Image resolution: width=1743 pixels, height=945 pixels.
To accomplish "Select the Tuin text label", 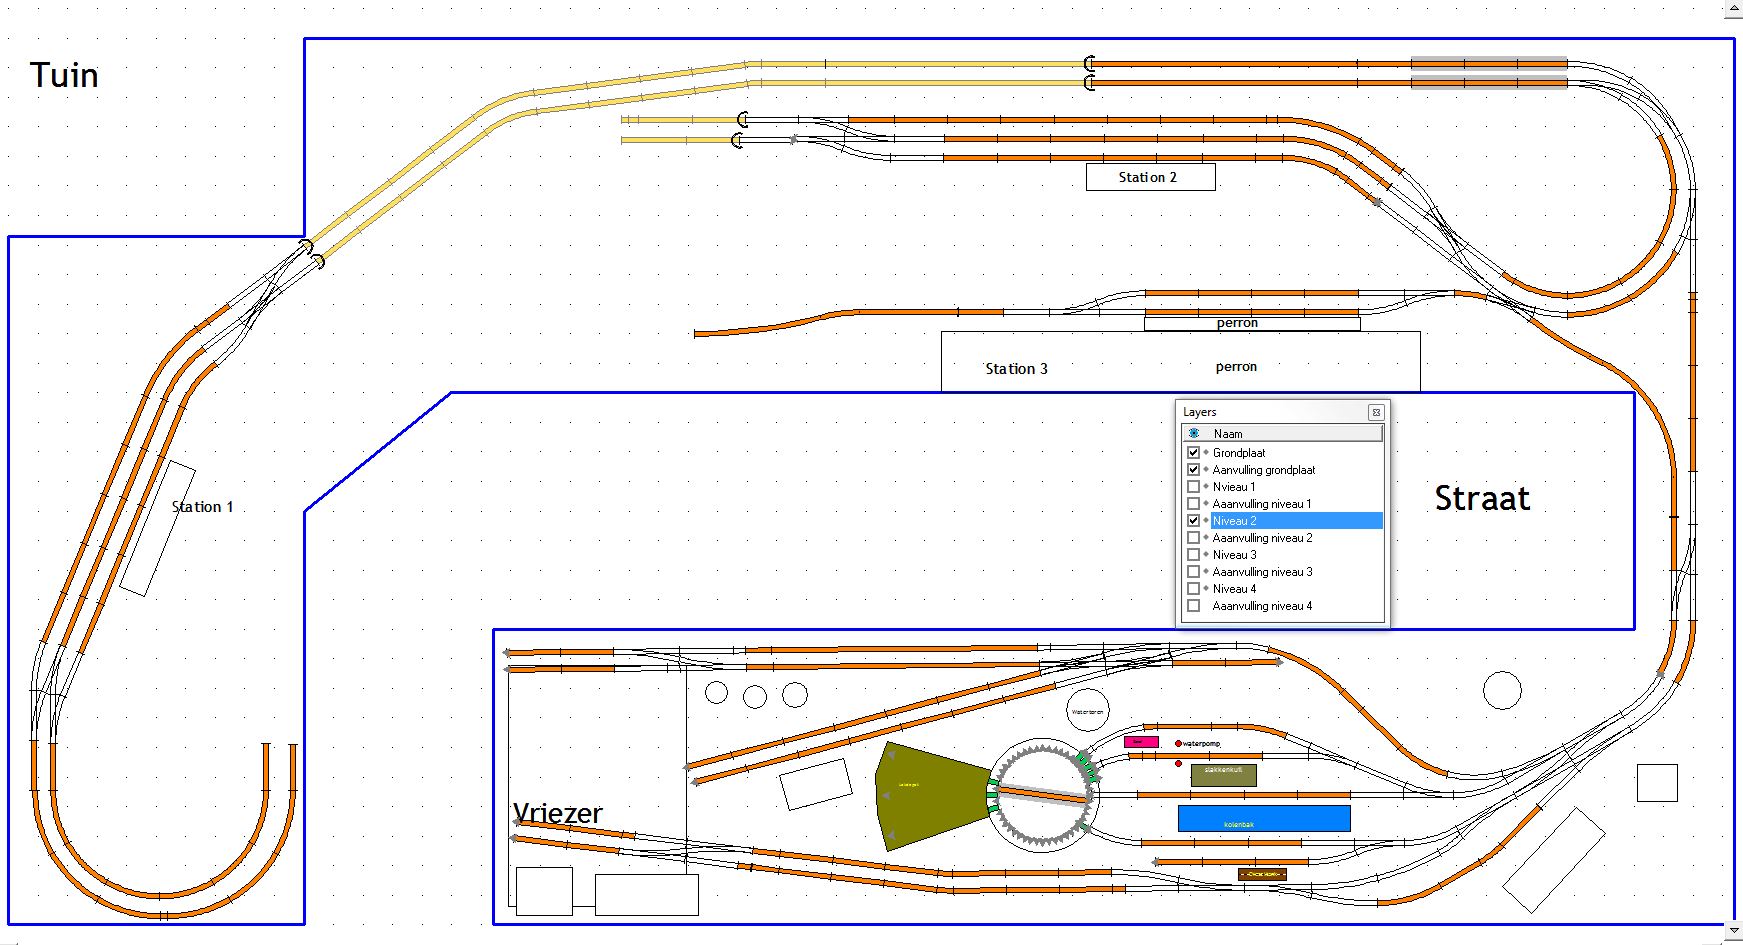I will (64, 75).
